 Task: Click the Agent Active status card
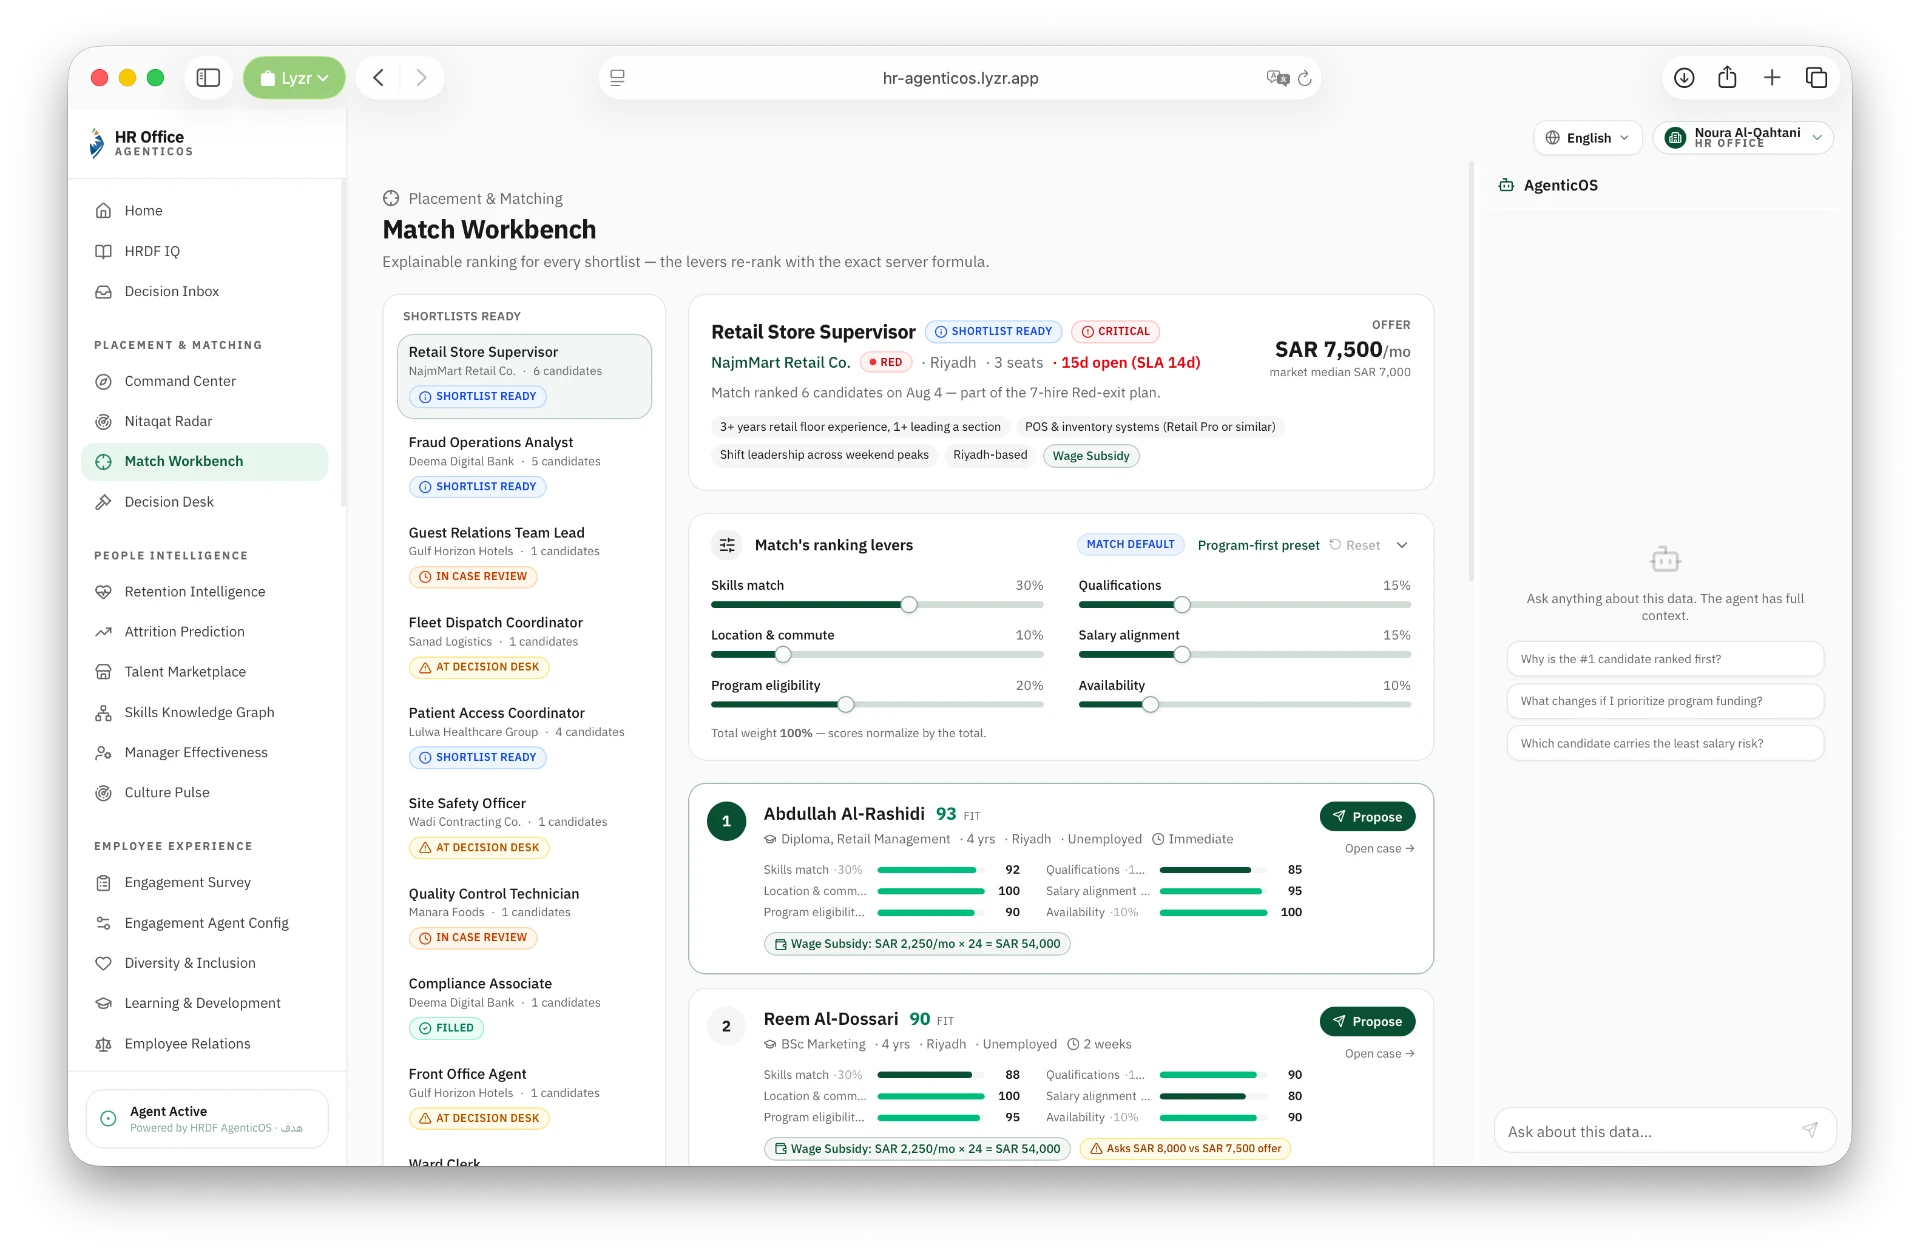207,1119
